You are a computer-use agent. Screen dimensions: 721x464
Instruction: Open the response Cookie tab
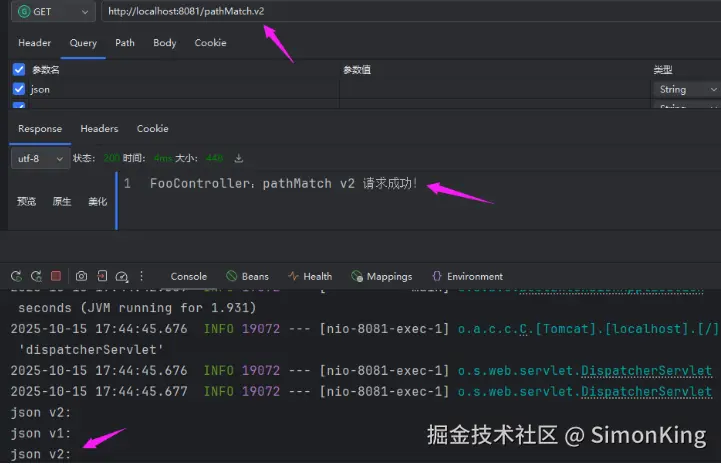click(152, 129)
